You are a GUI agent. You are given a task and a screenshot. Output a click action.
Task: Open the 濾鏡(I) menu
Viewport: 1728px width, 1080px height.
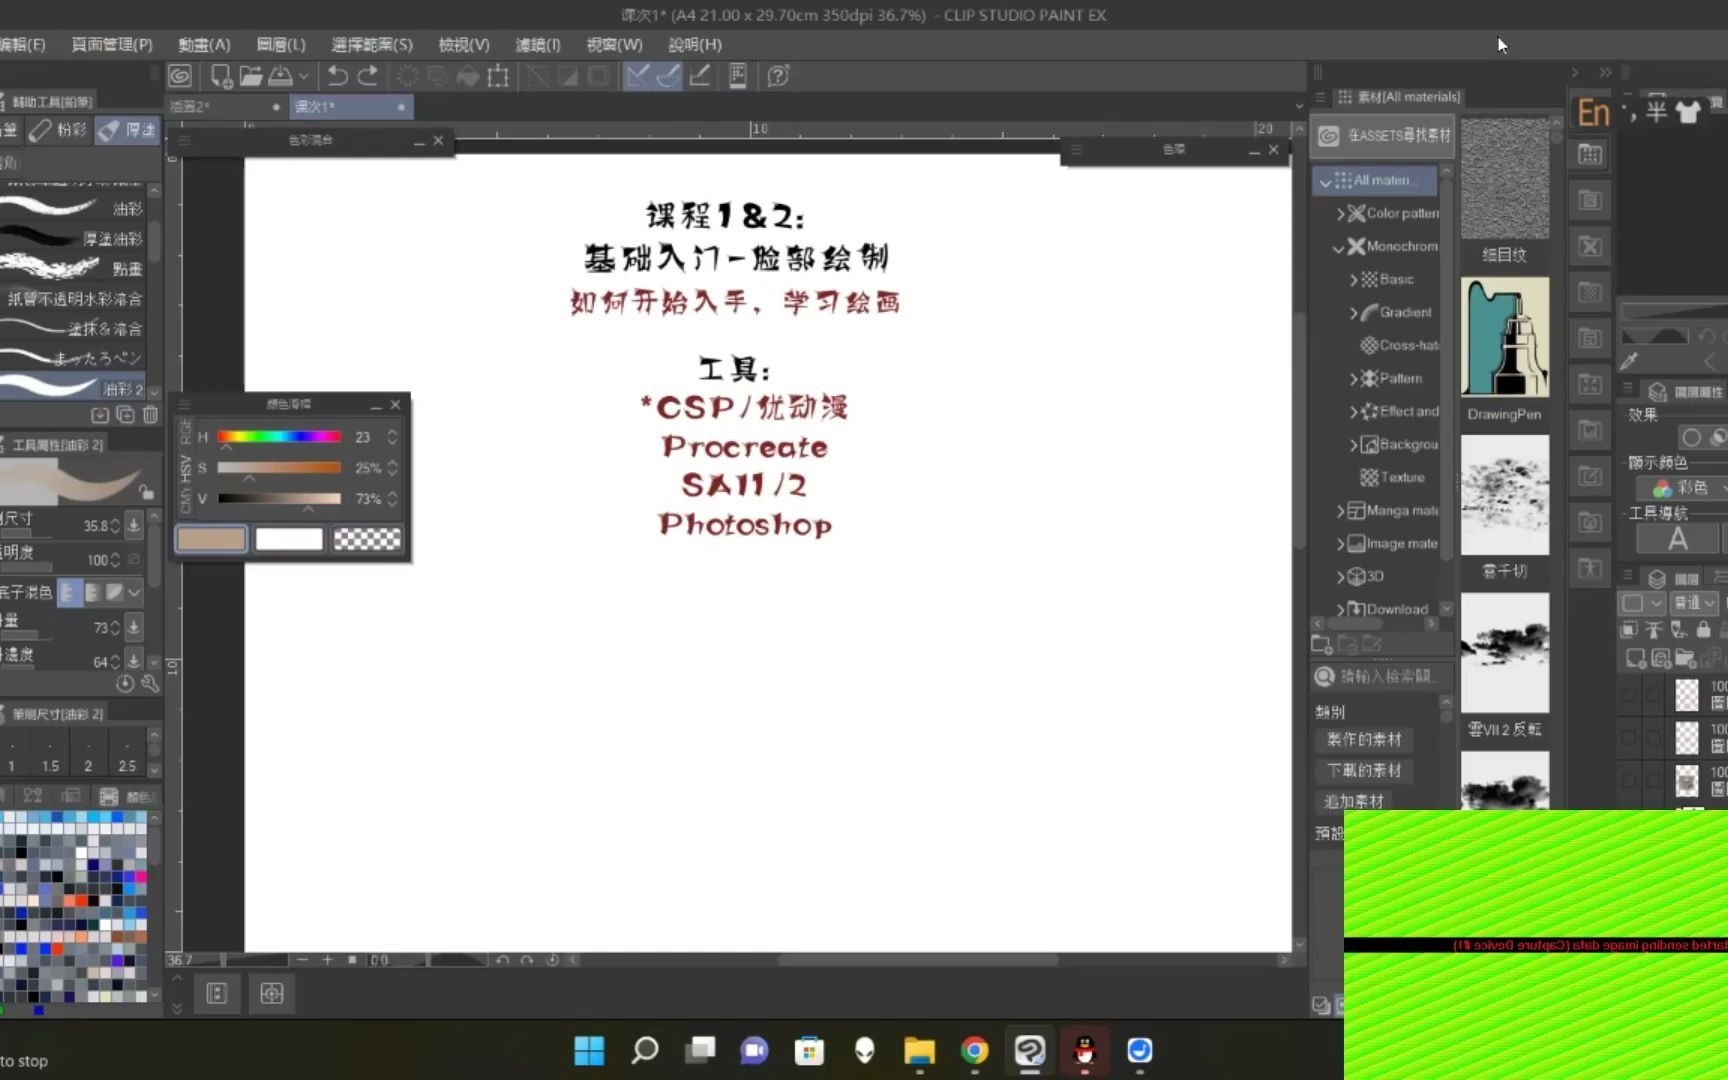tap(538, 44)
